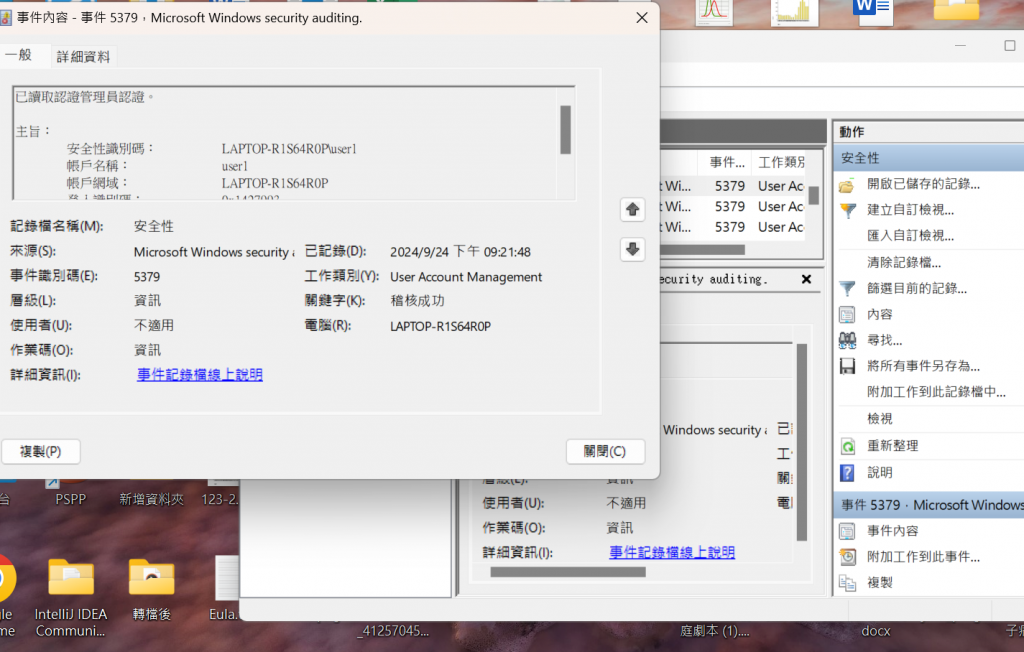Click preview pane vertical scrollbar
The height and width of the screenshot is (652, 1024).
click(x=801, y=442)
